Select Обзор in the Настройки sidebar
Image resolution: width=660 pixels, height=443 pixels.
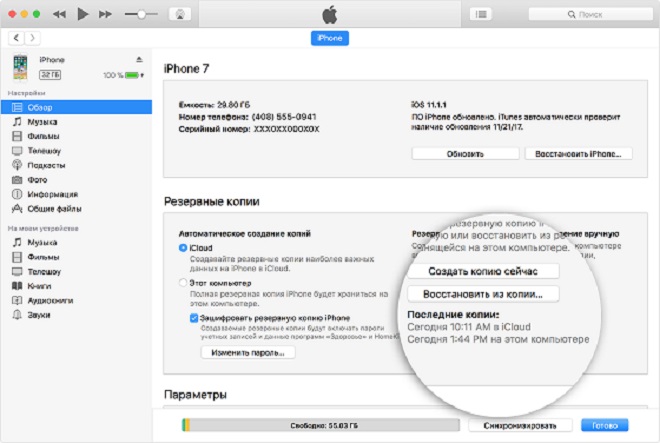pos(76,107)
